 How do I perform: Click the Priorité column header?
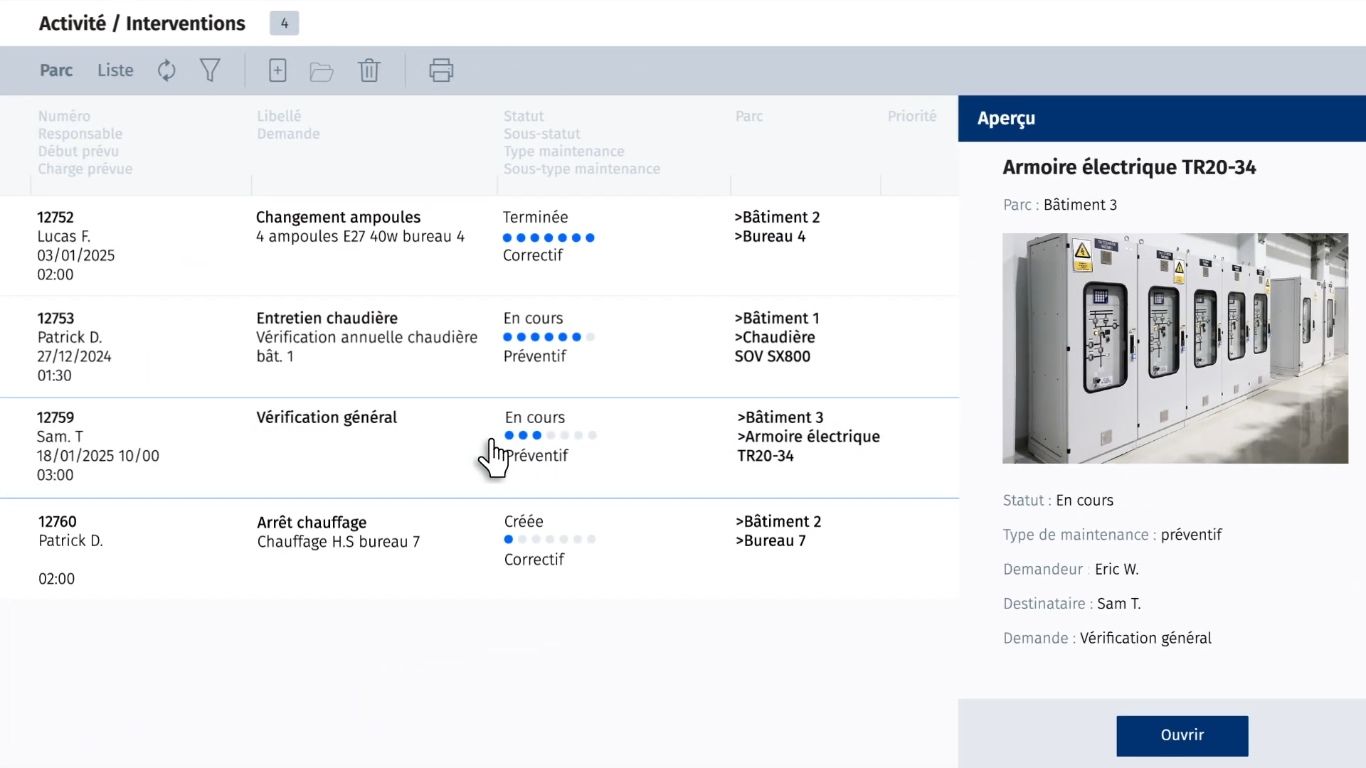912,116
